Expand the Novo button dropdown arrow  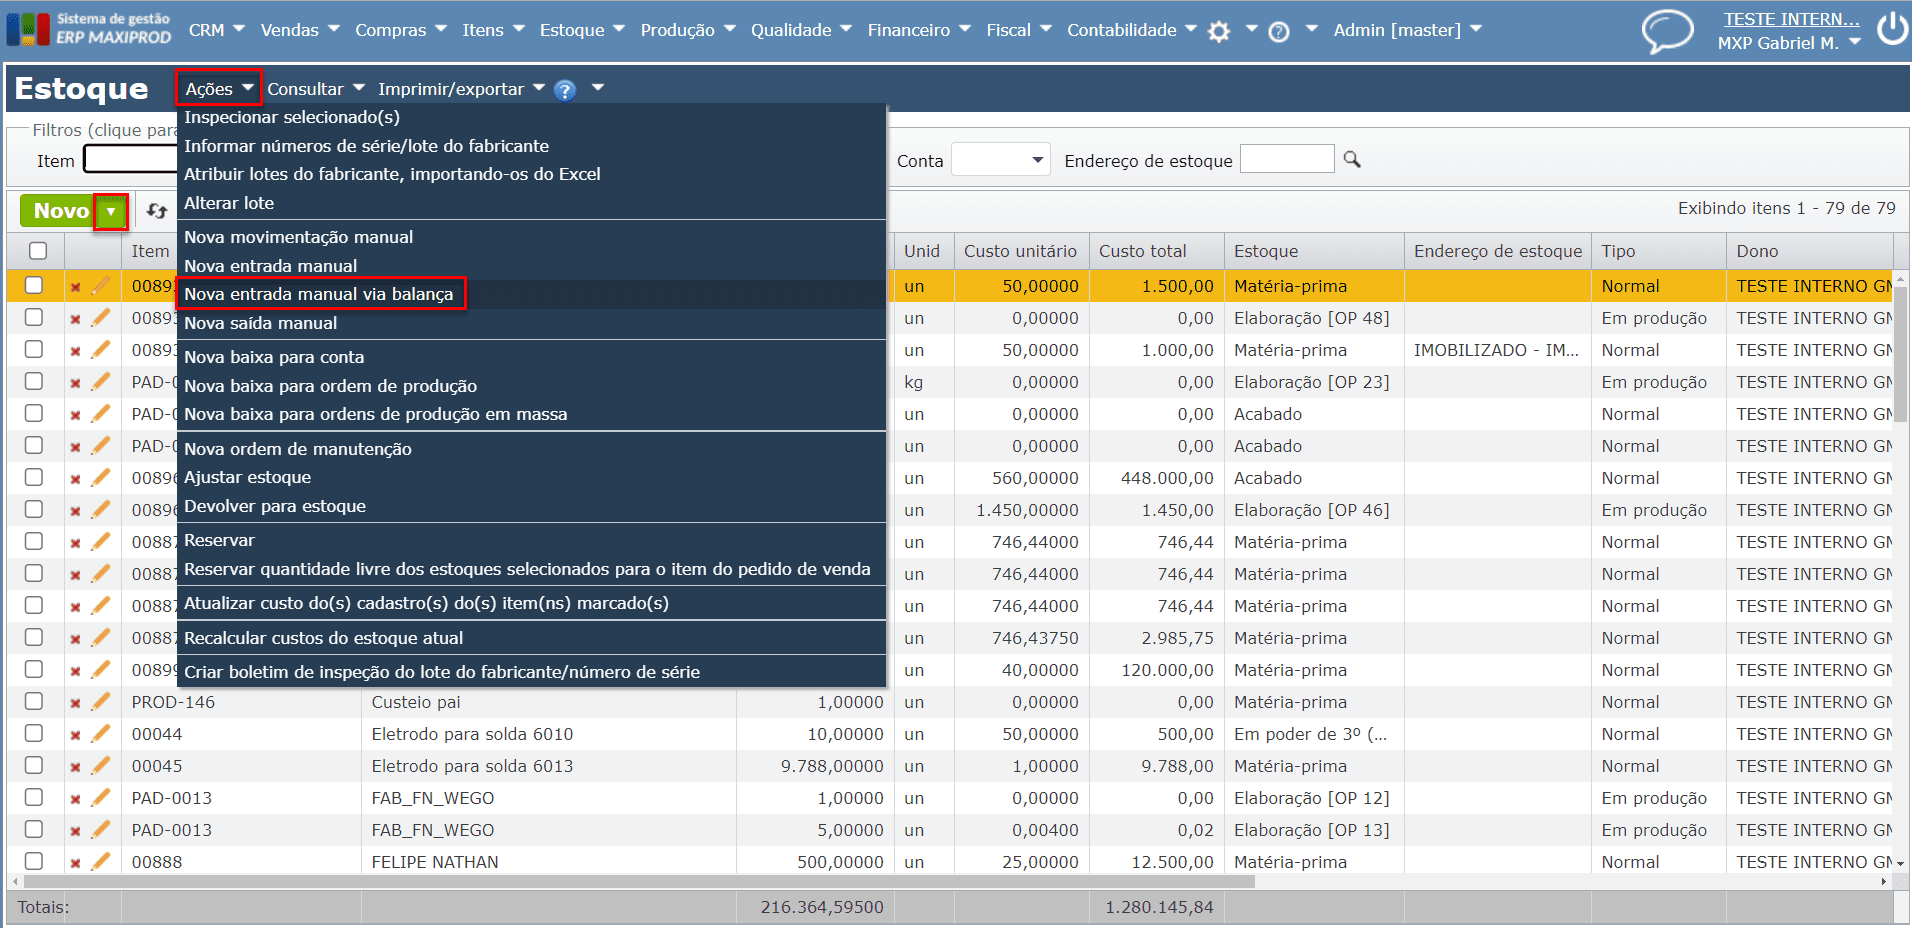[x=111, y=211]
